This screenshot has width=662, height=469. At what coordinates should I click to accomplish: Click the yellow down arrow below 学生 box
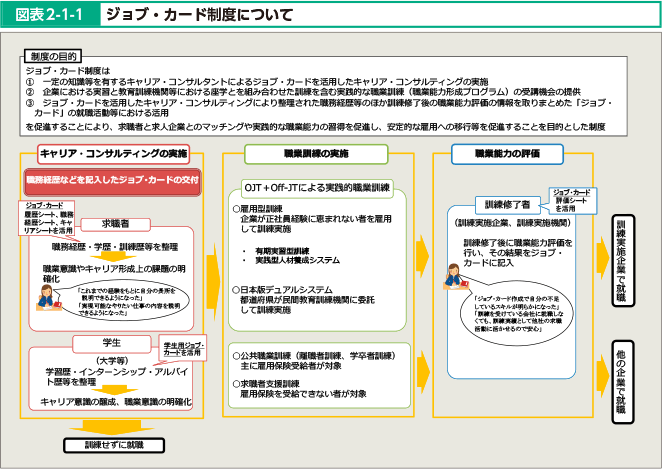point(112,389)
